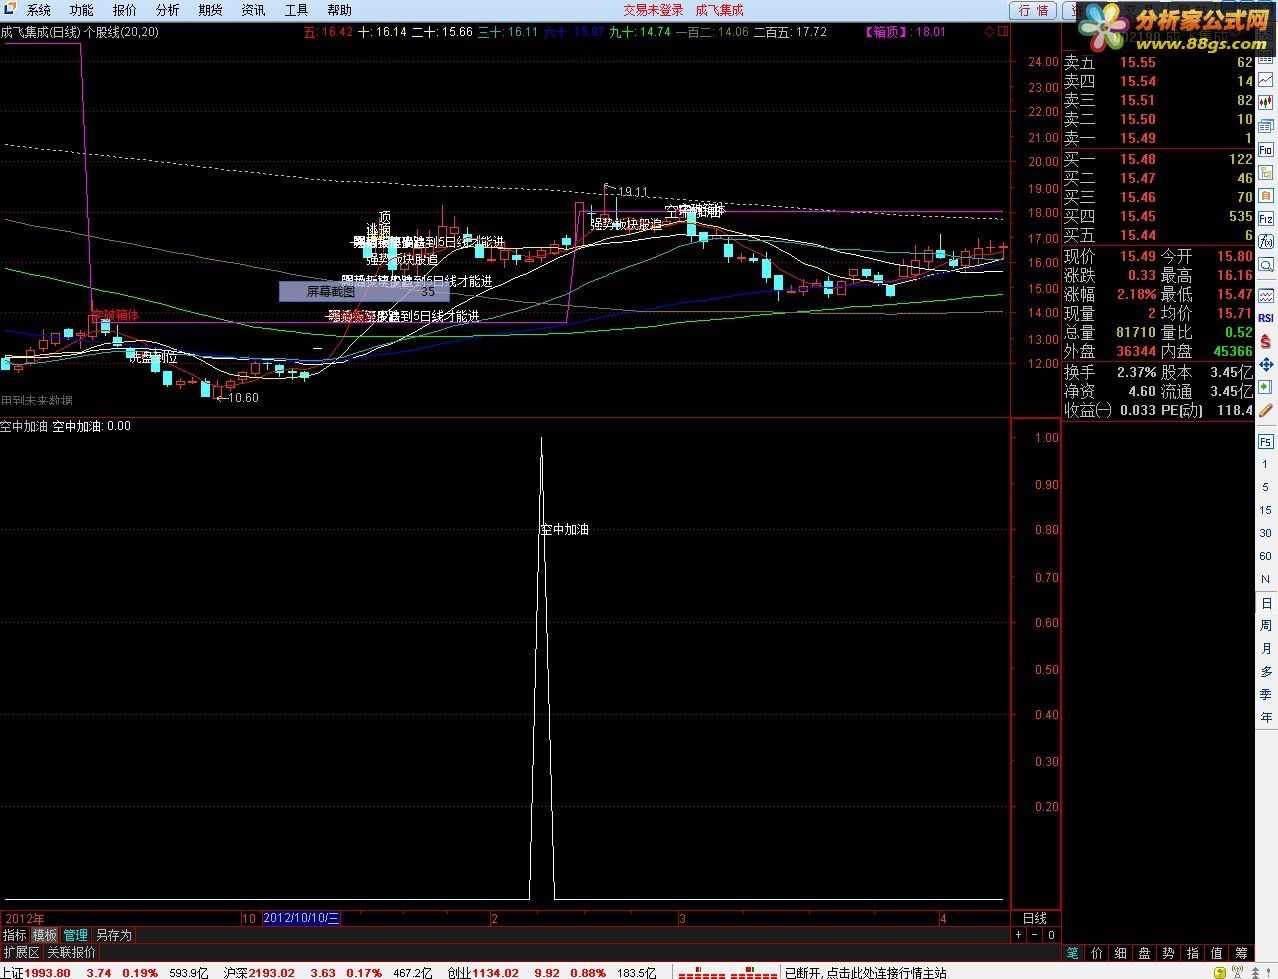
Task: Switch to 30-minute period
Action: 1265,533
